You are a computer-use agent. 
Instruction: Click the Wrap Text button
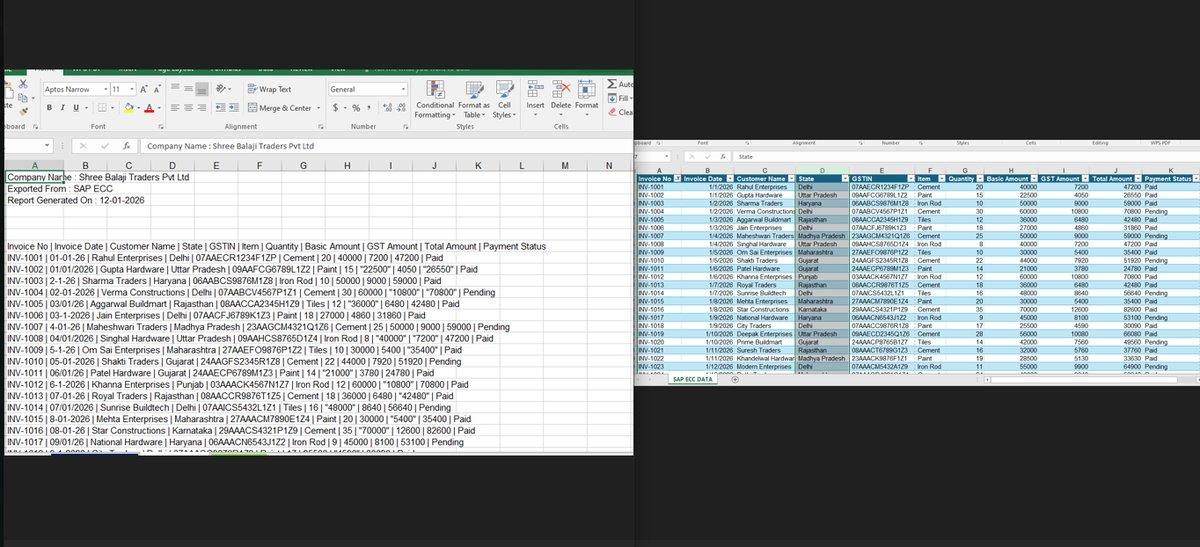pos(268,89)
